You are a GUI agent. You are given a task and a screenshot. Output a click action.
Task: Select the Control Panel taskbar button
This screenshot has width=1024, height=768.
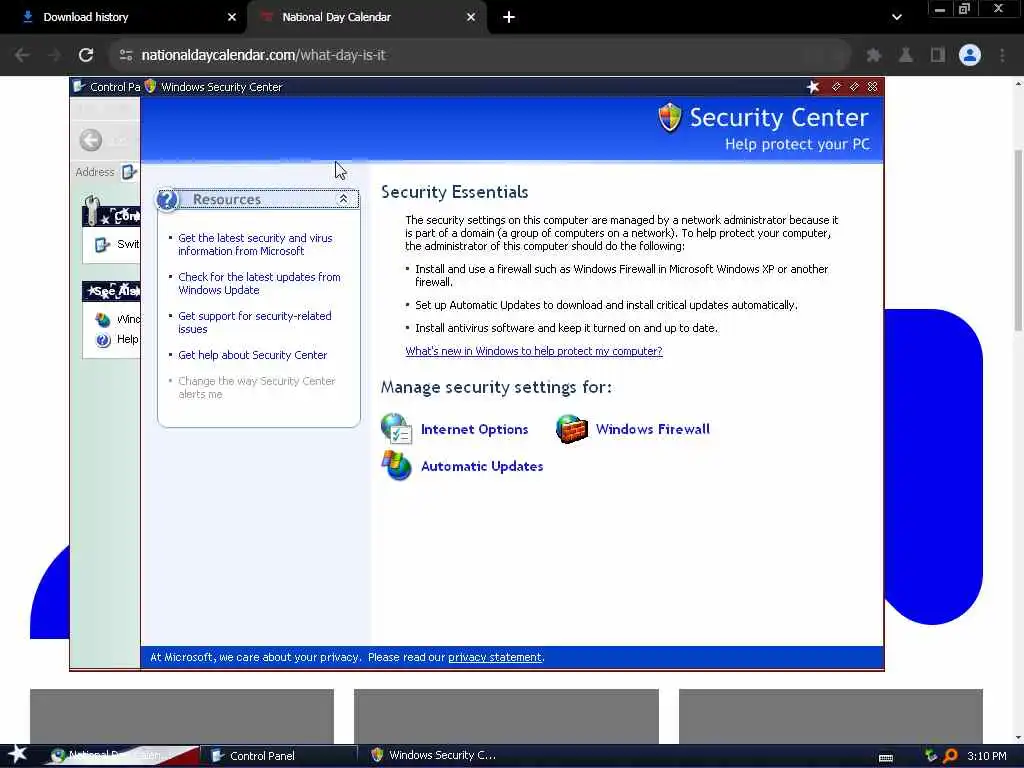point(278,756)
